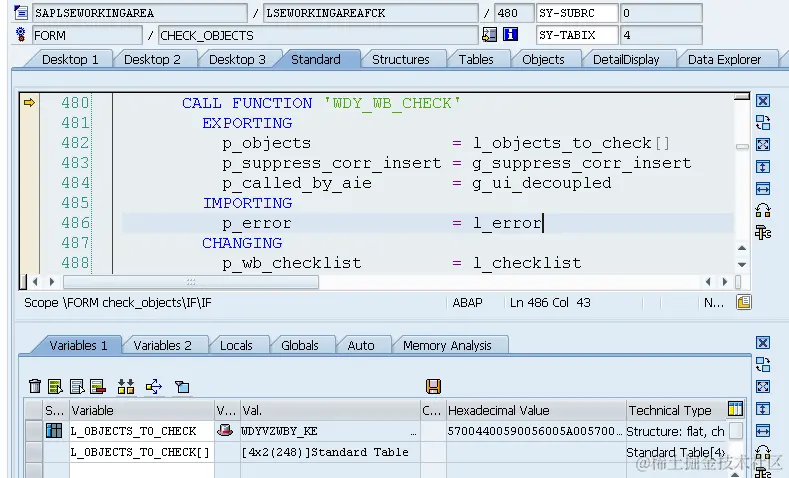789x478 pixels.
Task: Click the trash icon to delete variables
Action: tap(35, 386)
